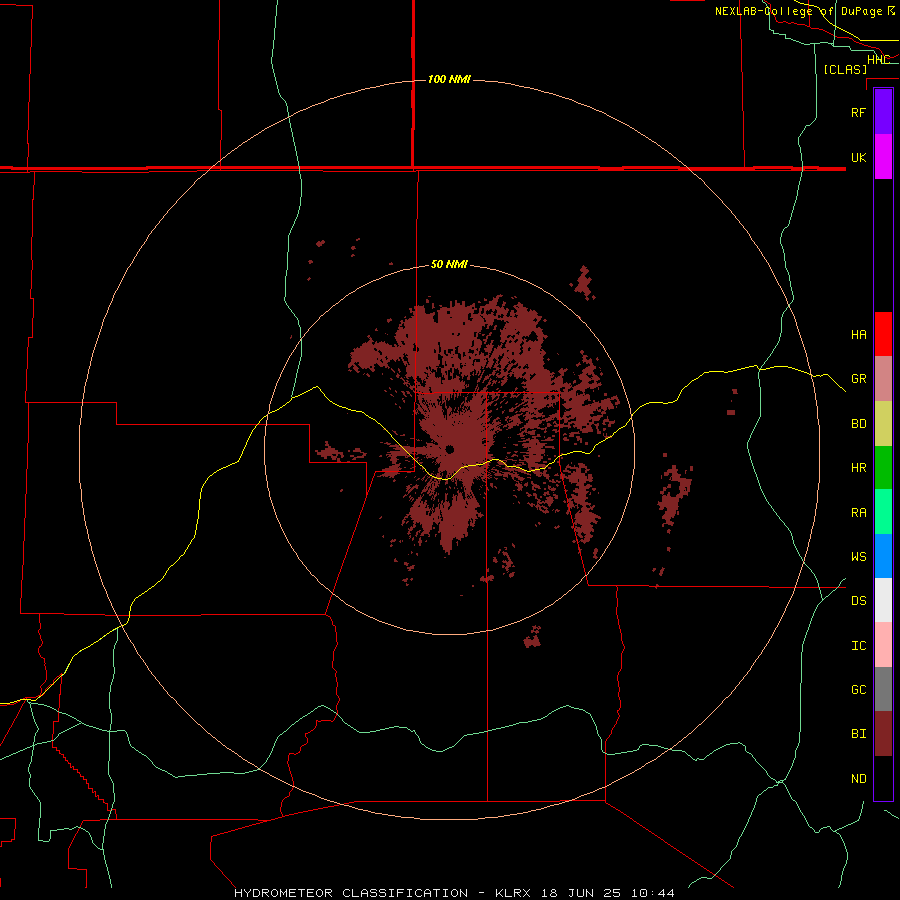Select the light pink IC swatch
This screenshot has width=900, height=900.
(x=883, y=645)
